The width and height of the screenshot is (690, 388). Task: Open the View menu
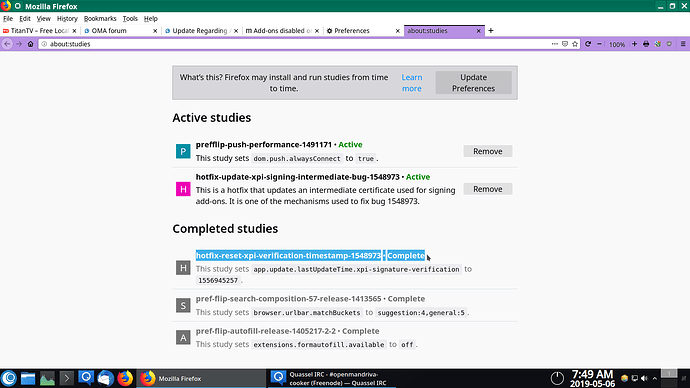(43, 18)
